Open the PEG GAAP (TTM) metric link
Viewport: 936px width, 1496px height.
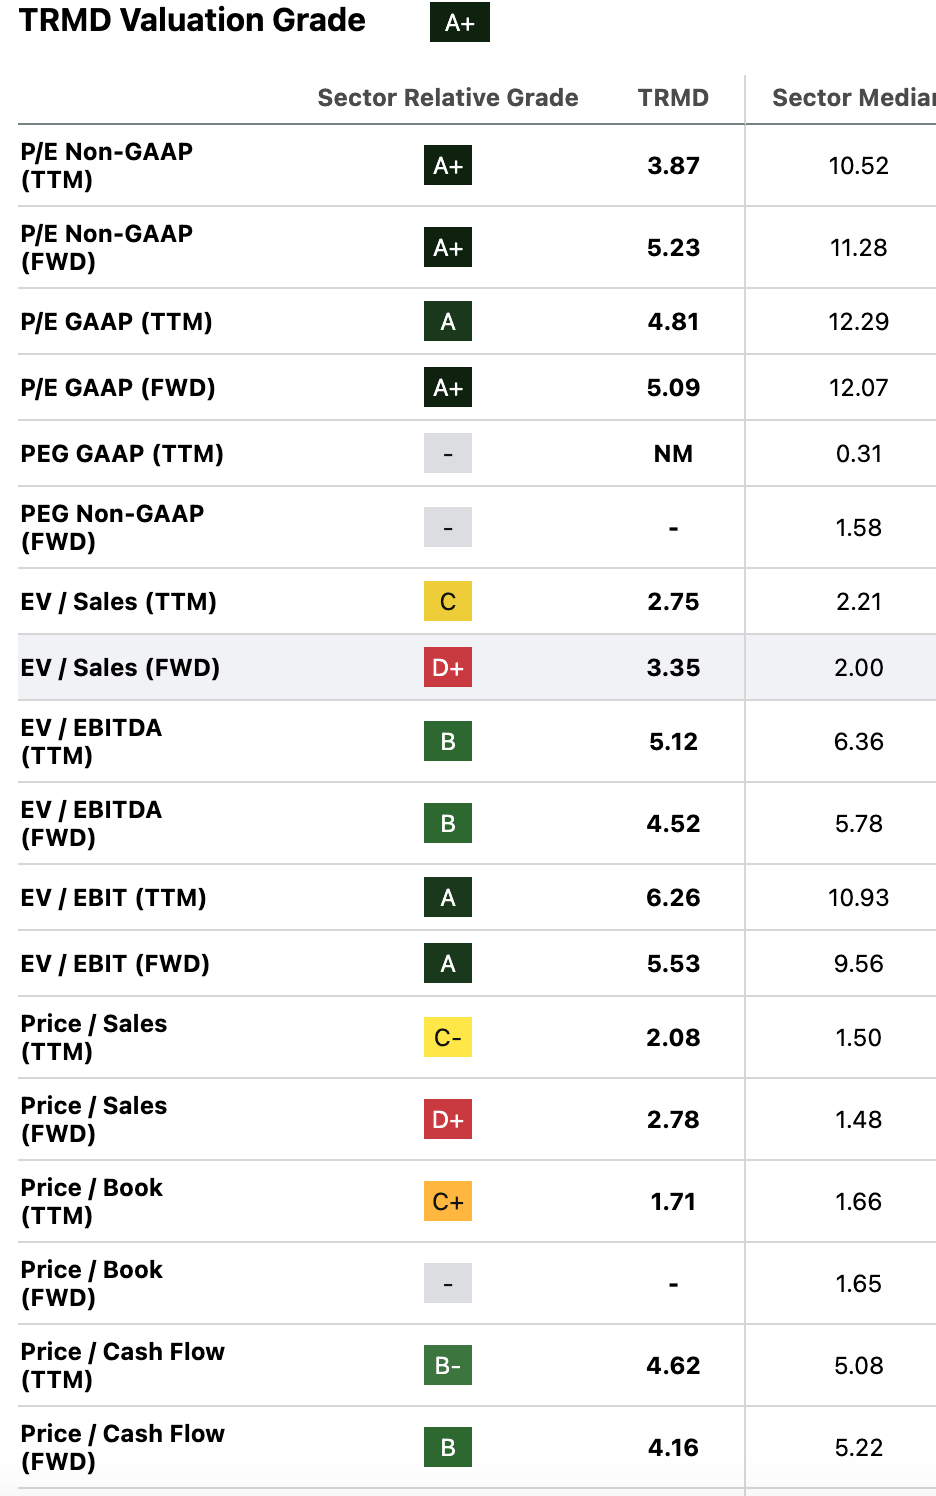(121, 454)
